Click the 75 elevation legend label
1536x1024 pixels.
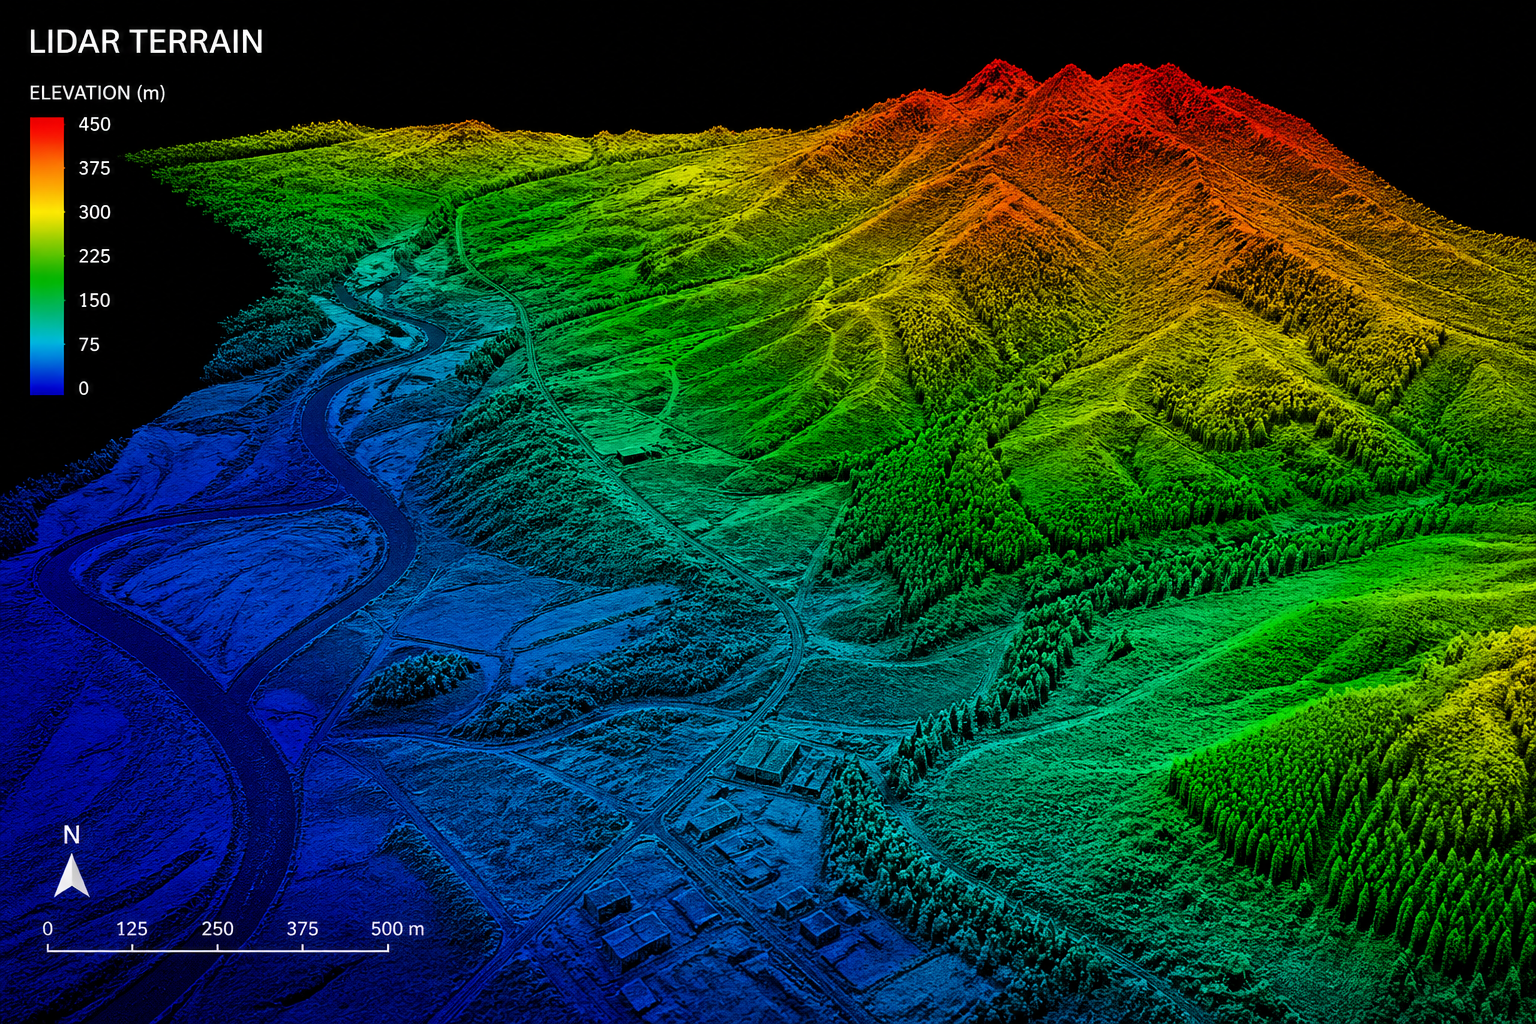tap(89, 344)
